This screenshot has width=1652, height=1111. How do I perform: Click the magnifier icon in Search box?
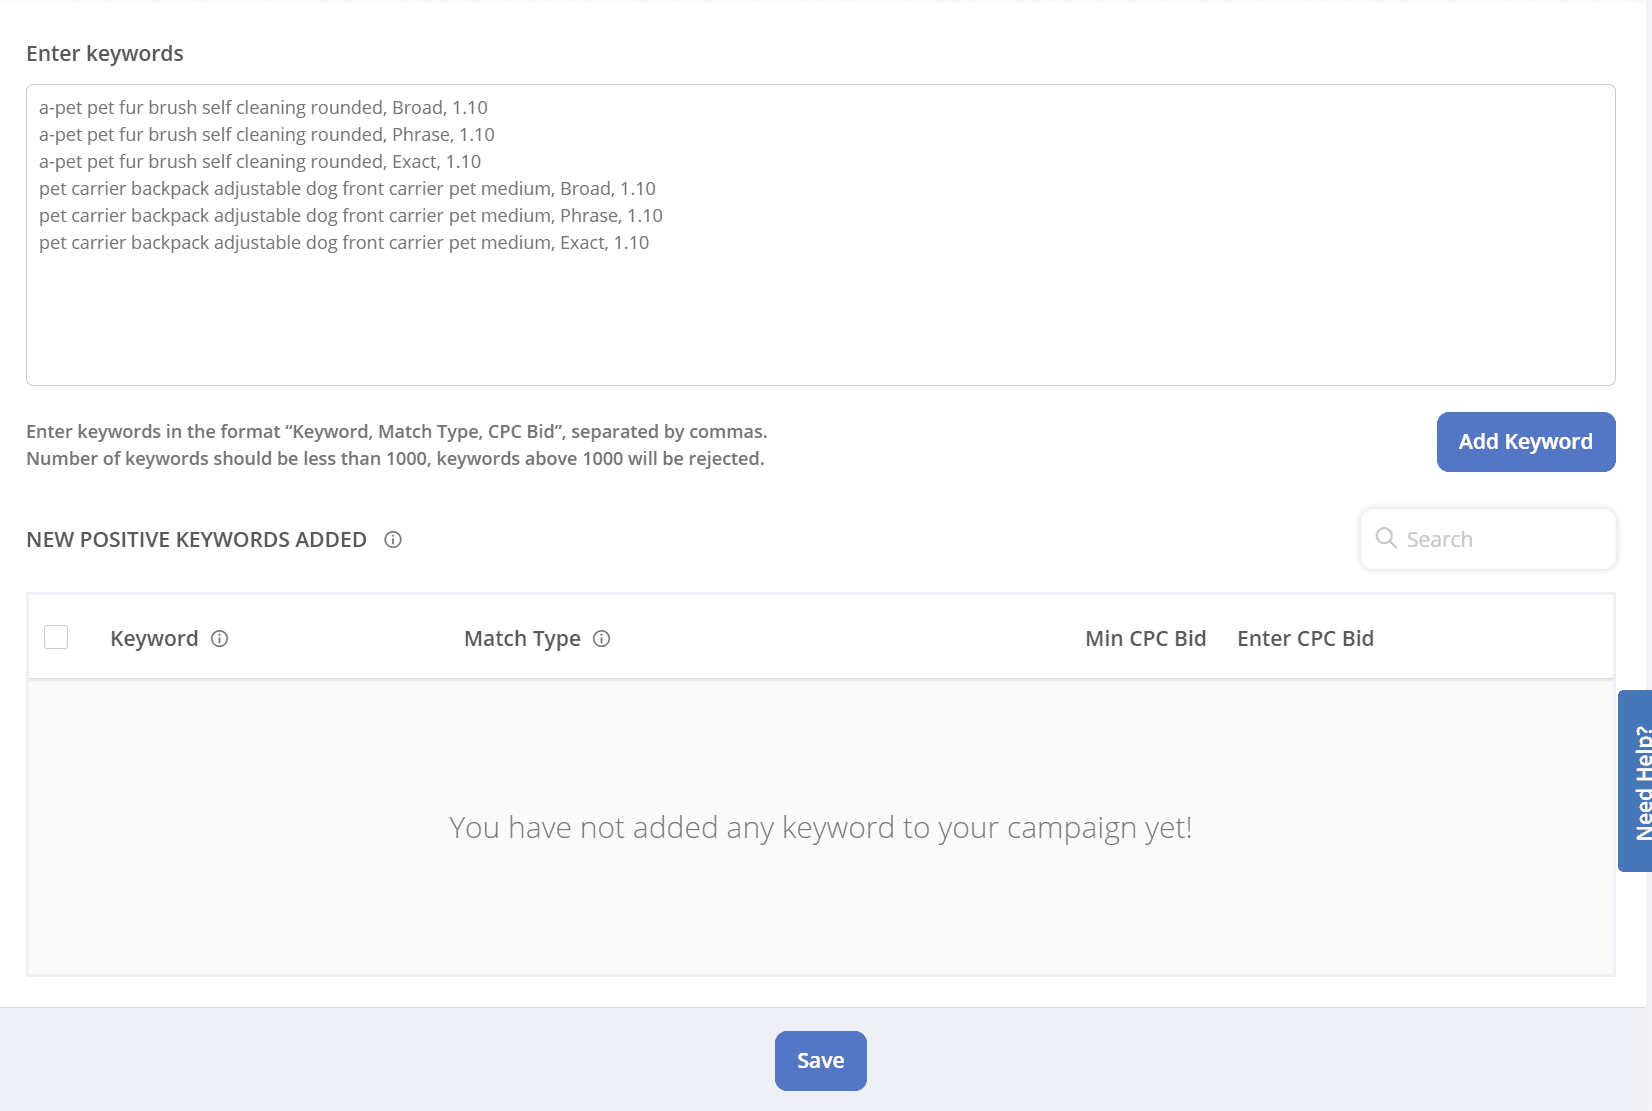pos(1386,539)
